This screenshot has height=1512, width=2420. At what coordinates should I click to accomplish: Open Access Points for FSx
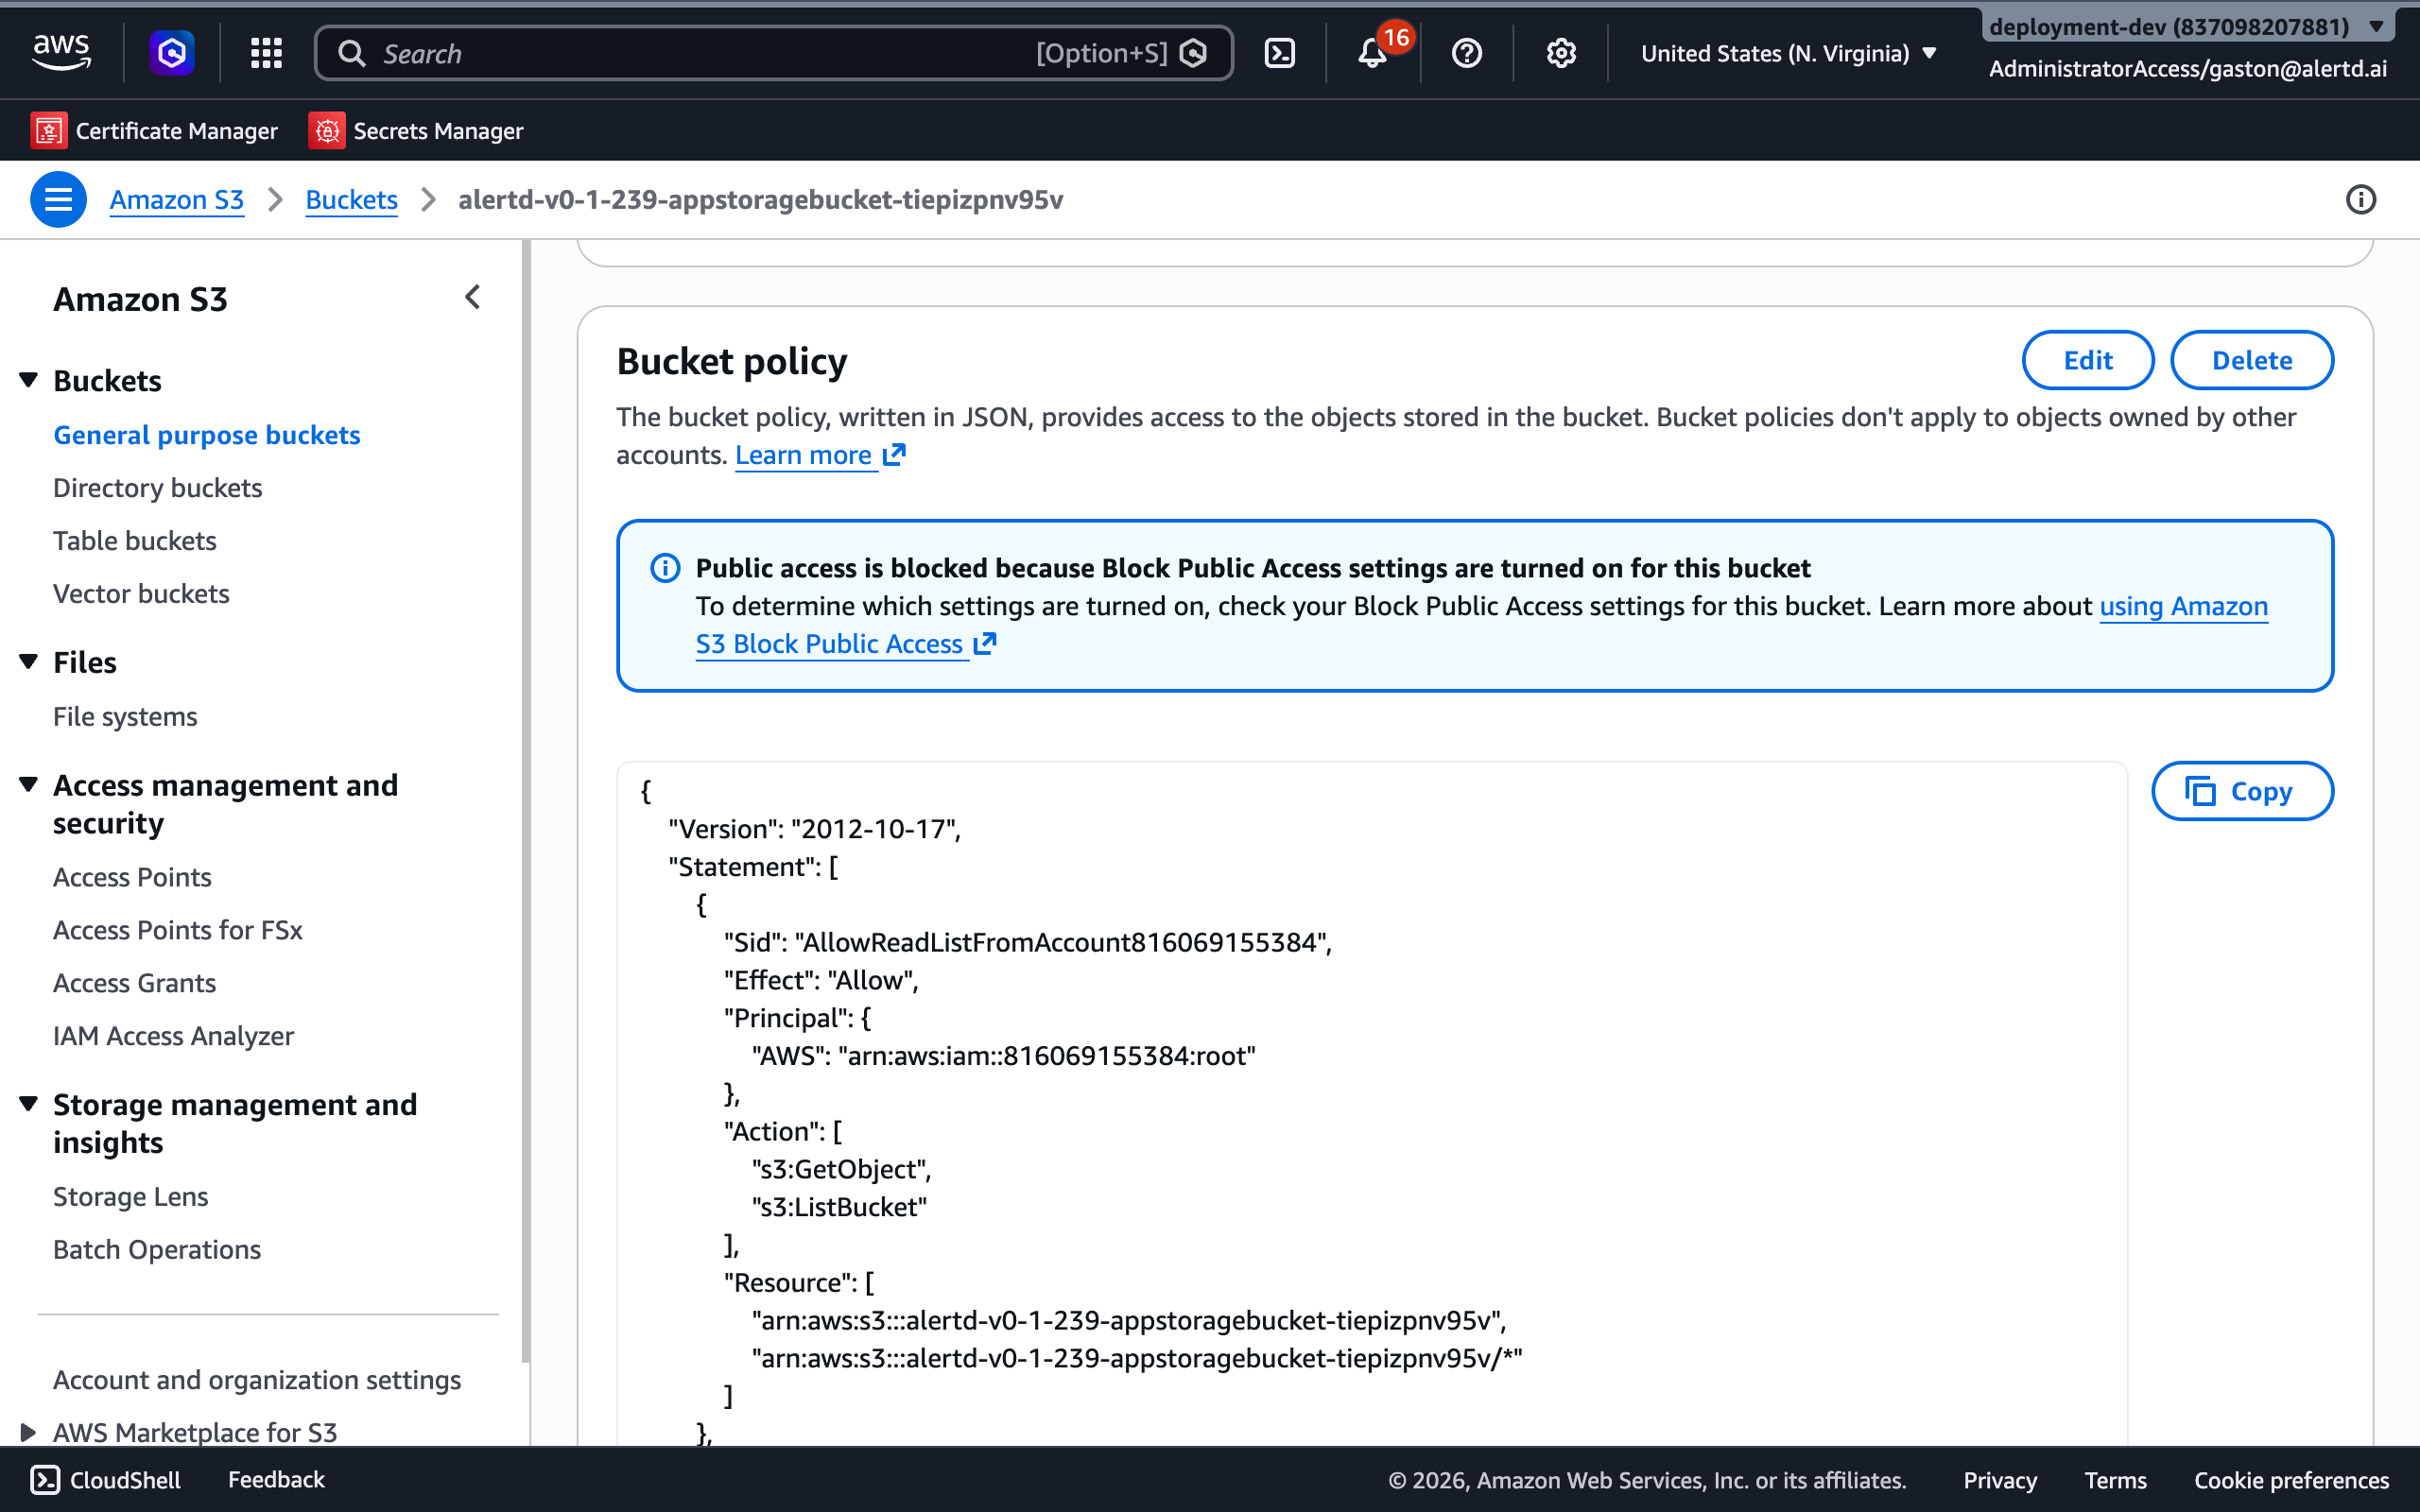coord(177,930)
